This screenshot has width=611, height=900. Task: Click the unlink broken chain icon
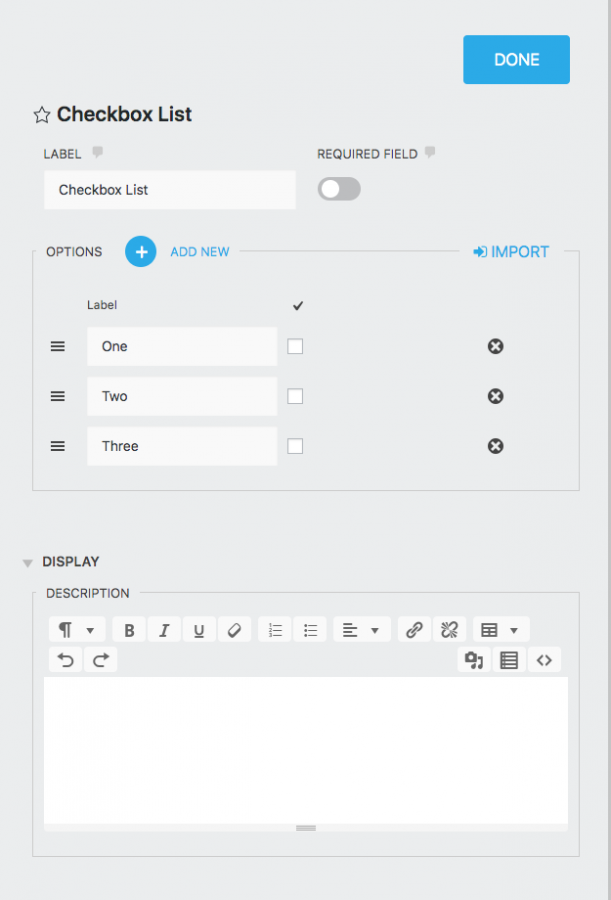point(449,630)
